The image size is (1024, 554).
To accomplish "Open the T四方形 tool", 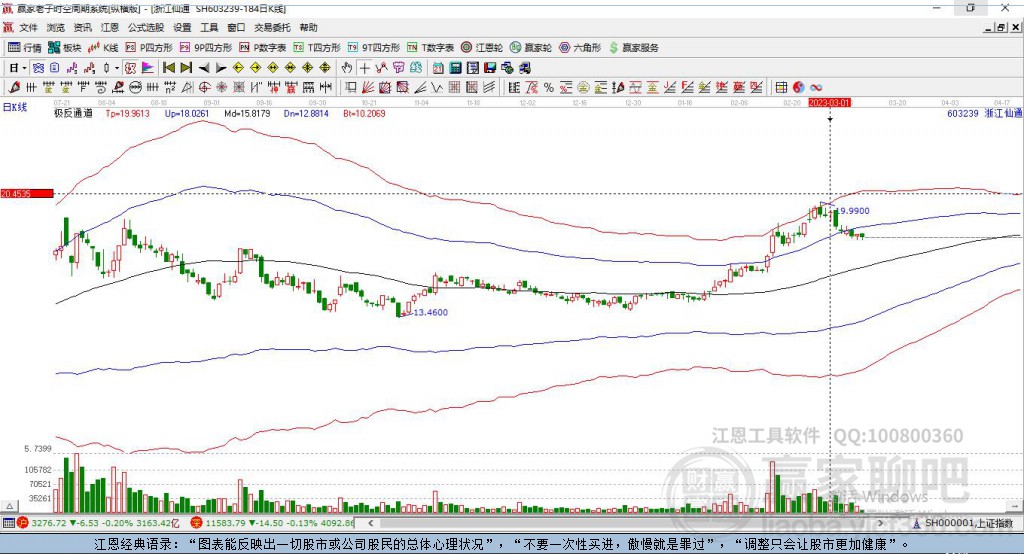I will click(x=317, y=48).
